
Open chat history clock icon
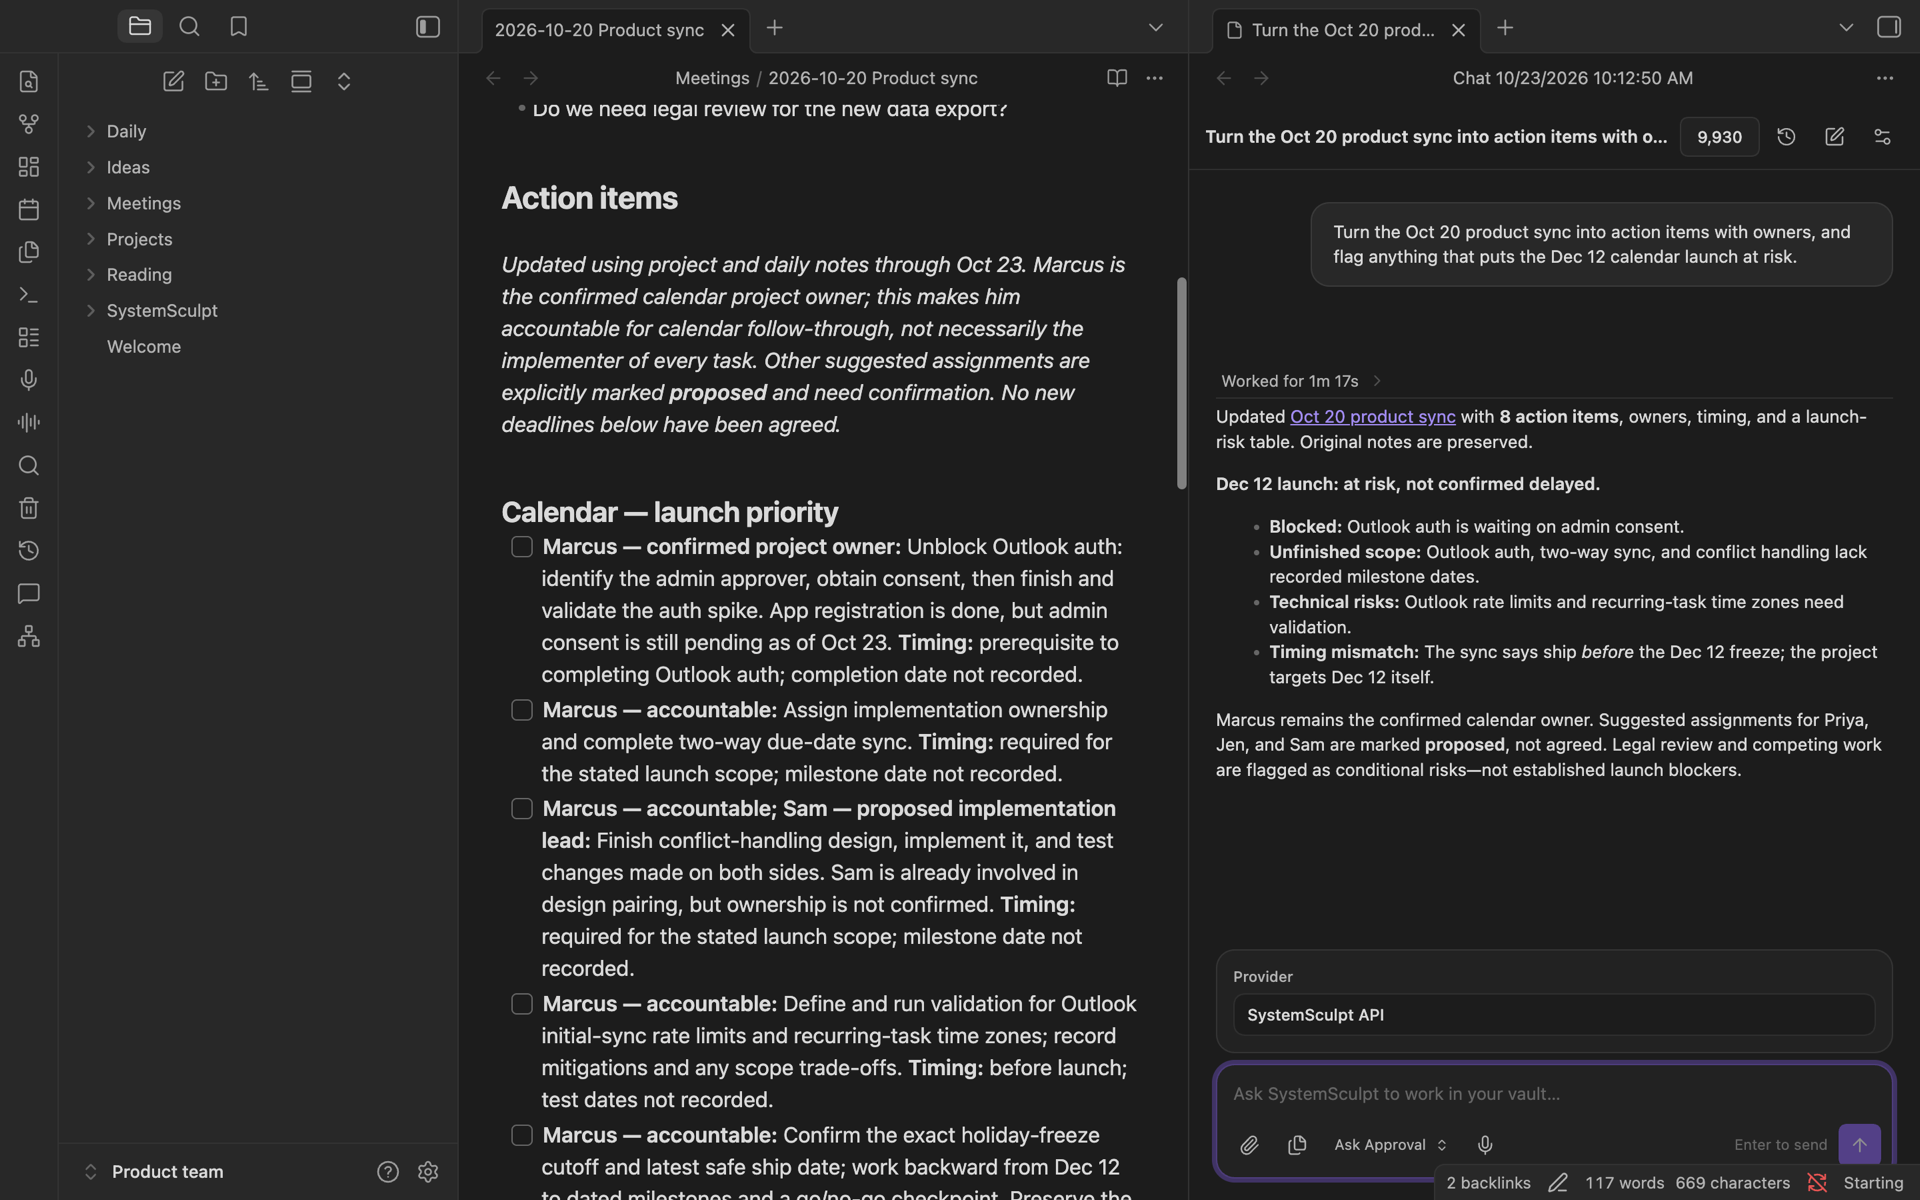coord(1786,137)
